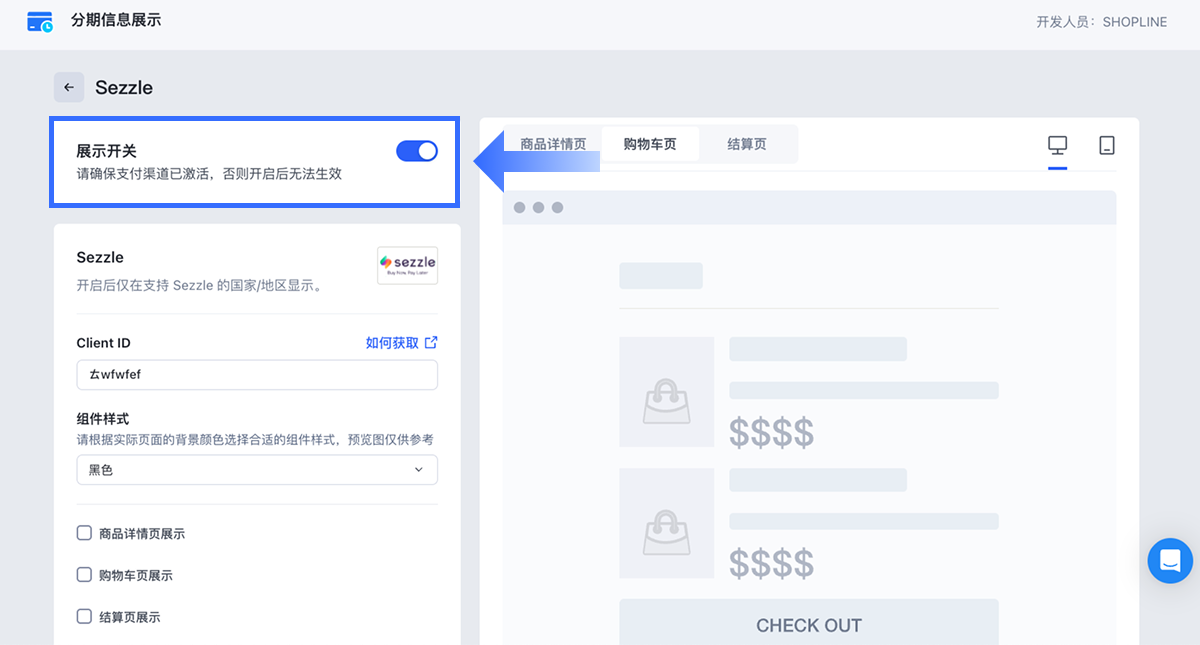Image resolution: width=1200 pixels, height=645 pixels.
Task: Open the 结算页 preview tab
Action: pos(747,144)
